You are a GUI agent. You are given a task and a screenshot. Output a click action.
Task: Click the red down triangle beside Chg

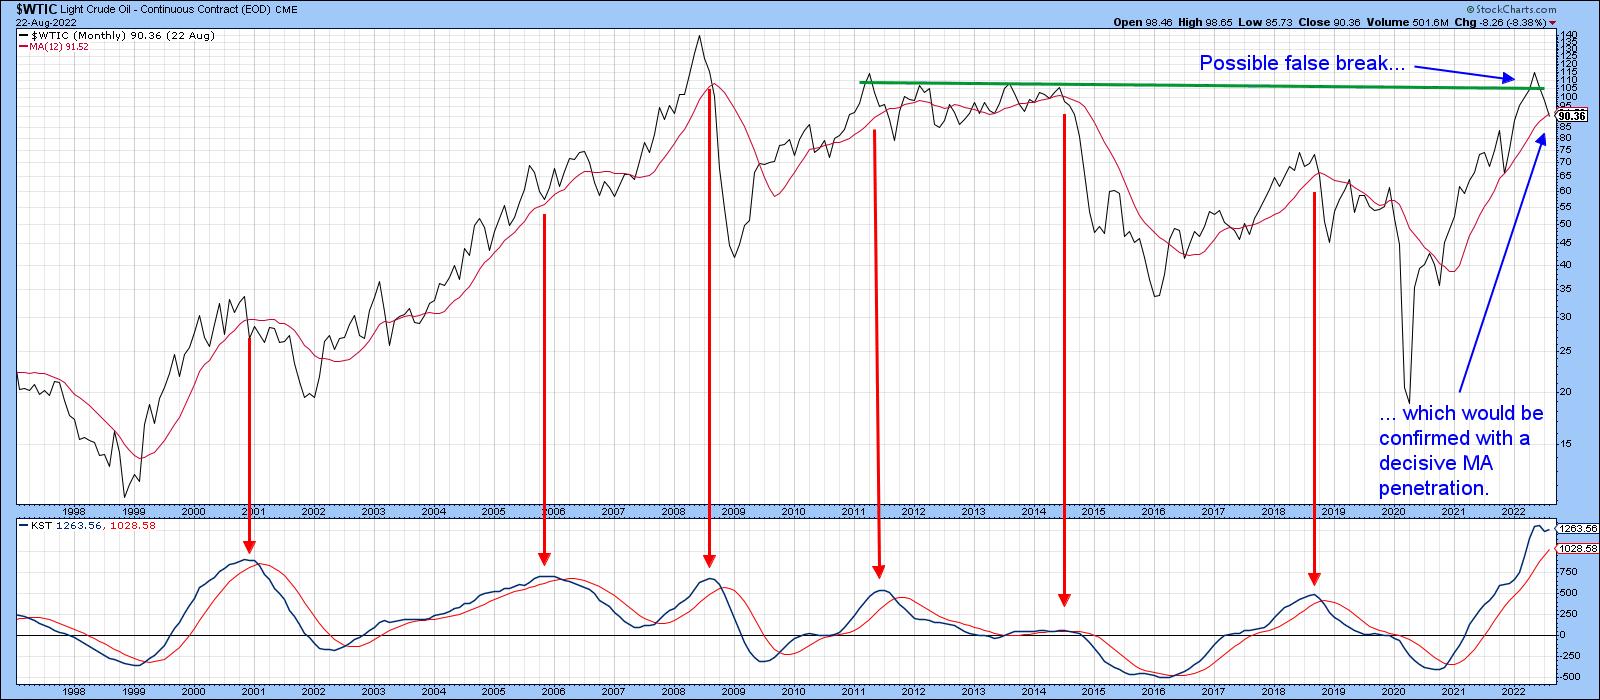pos(1553,22)
